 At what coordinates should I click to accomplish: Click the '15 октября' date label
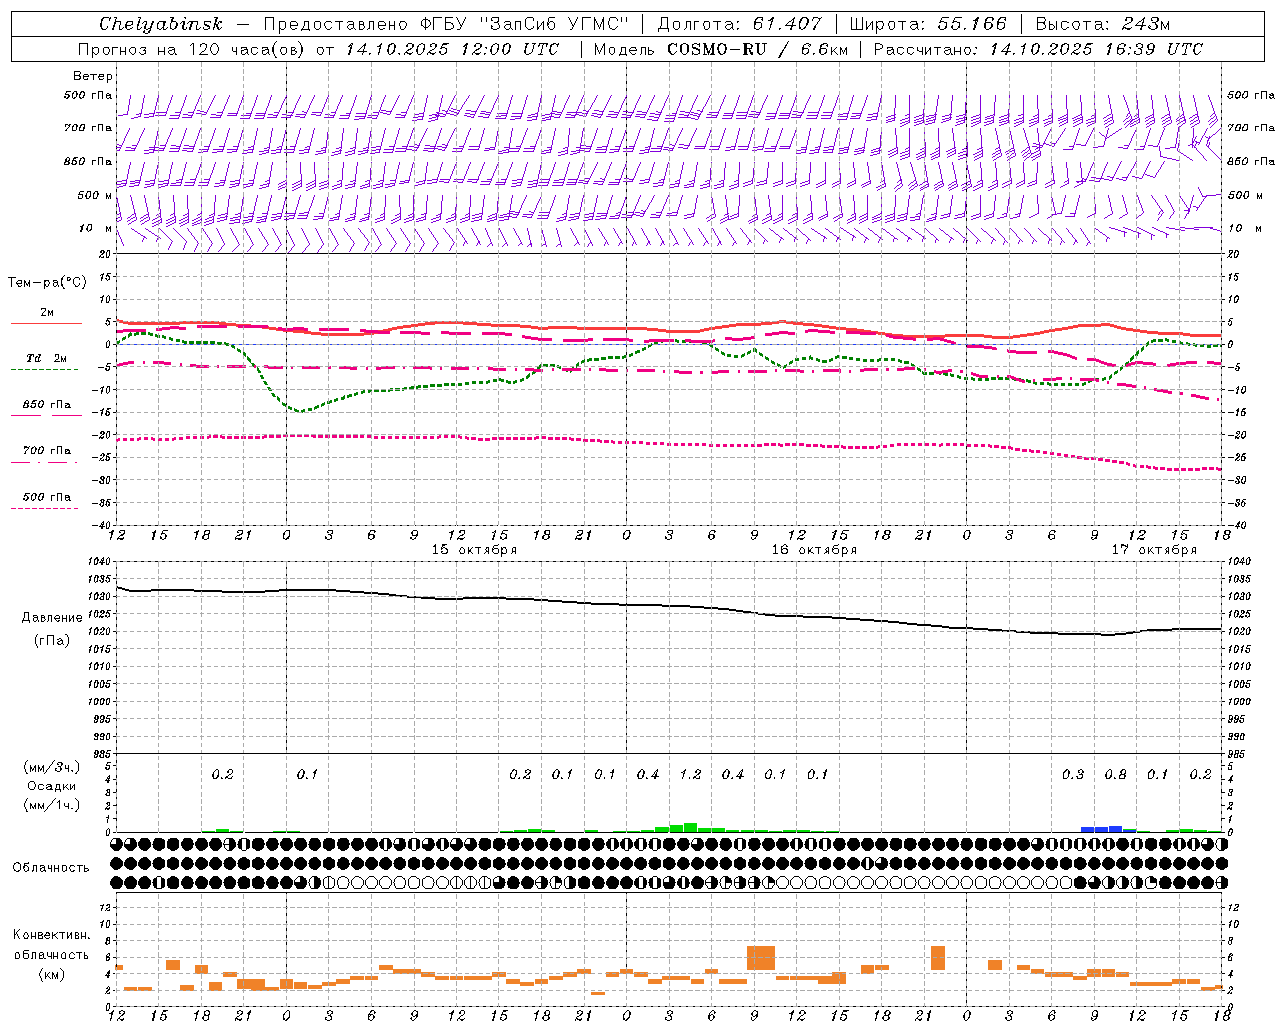(x=474, y=550)
